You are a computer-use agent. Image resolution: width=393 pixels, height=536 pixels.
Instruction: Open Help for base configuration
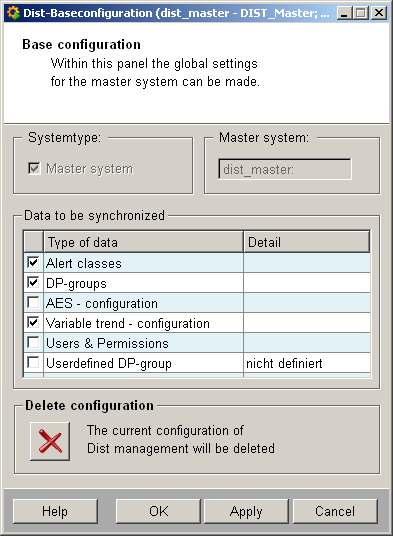55,511
